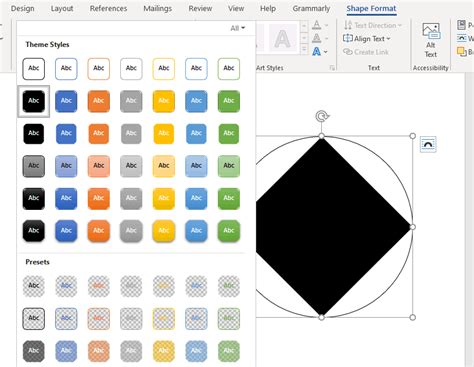Apply the intense effect black style in sixth row
474x367 pixels.
(x=34, y=231)
